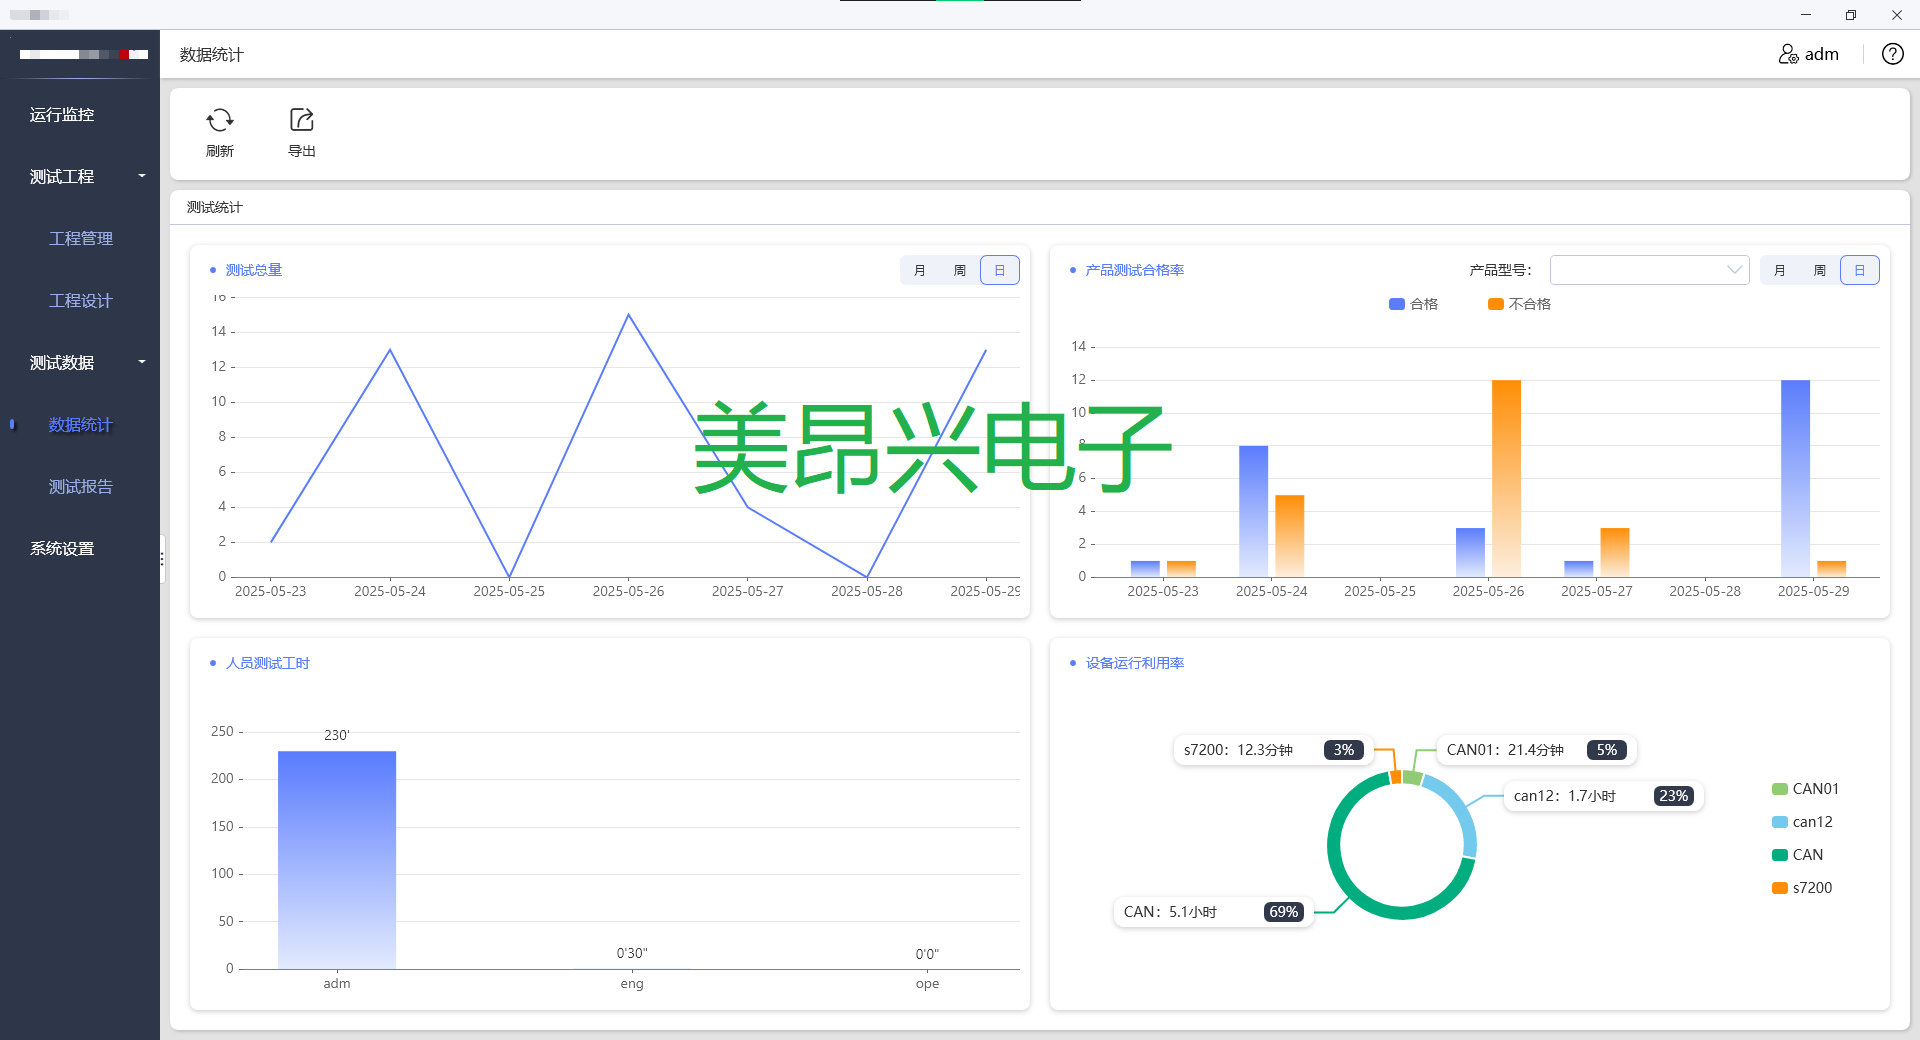Click the adm user account icon
The height and width of the screenshot is (1040, 1920).
[x=1789, y=54]
